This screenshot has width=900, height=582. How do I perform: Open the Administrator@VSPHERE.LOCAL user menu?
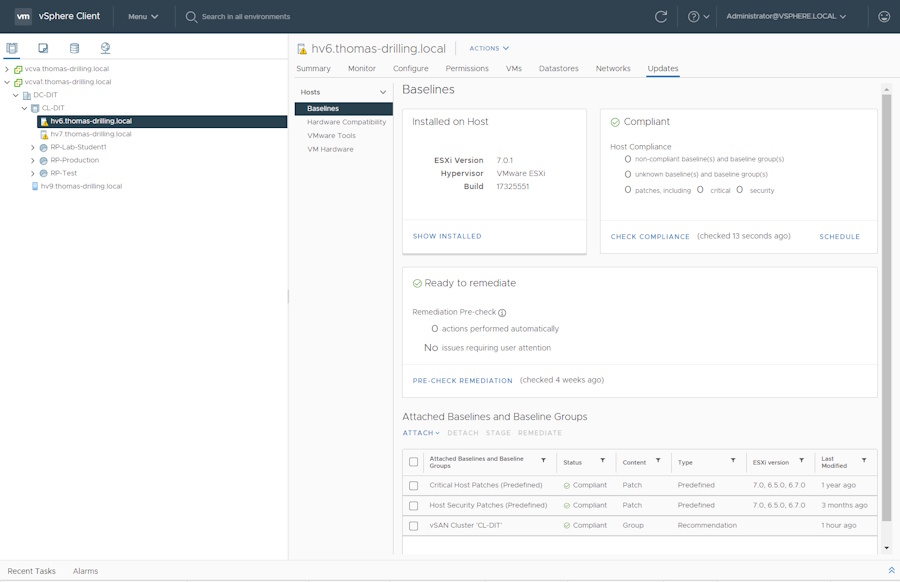(786, 16)
